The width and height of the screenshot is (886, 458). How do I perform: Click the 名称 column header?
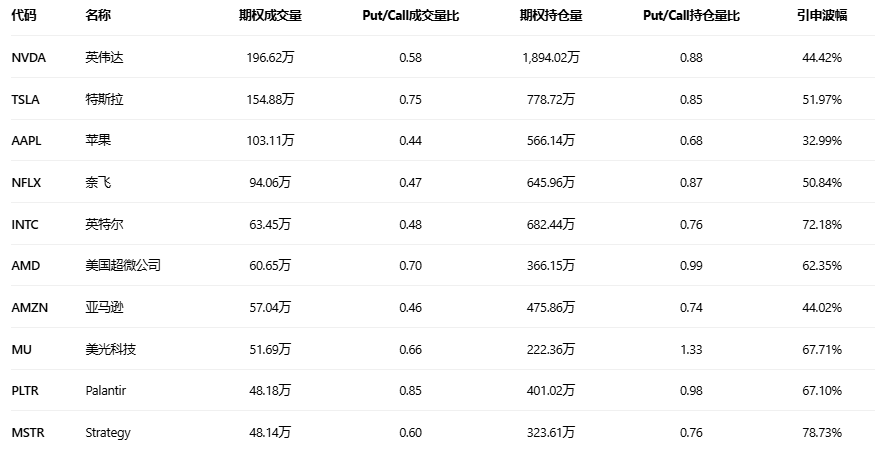[x=98, y=16]
